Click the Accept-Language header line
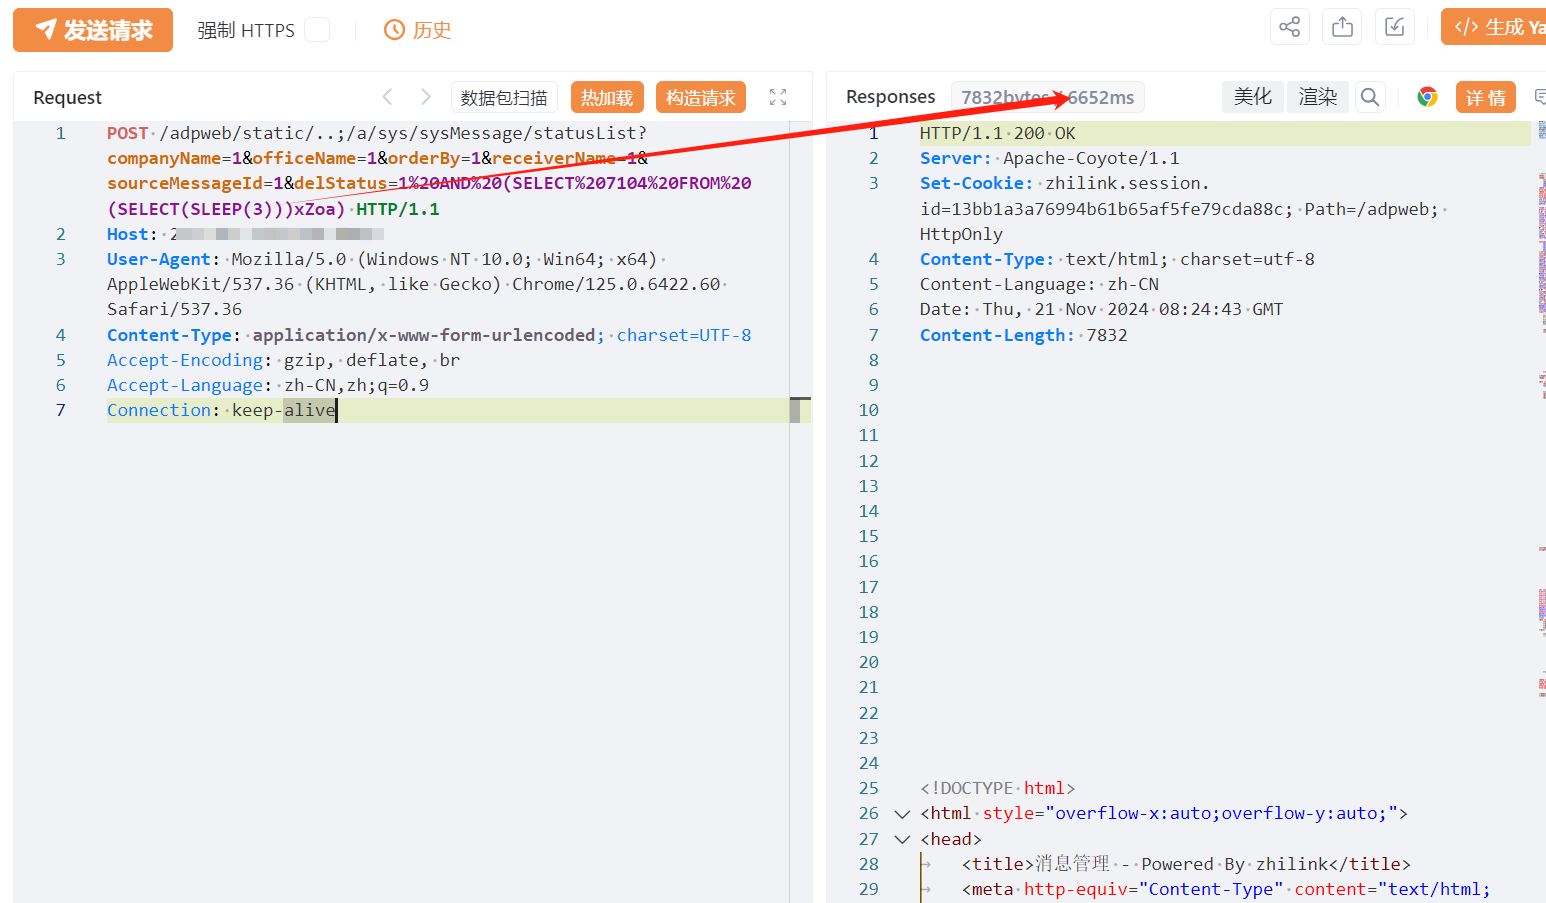 268,385
